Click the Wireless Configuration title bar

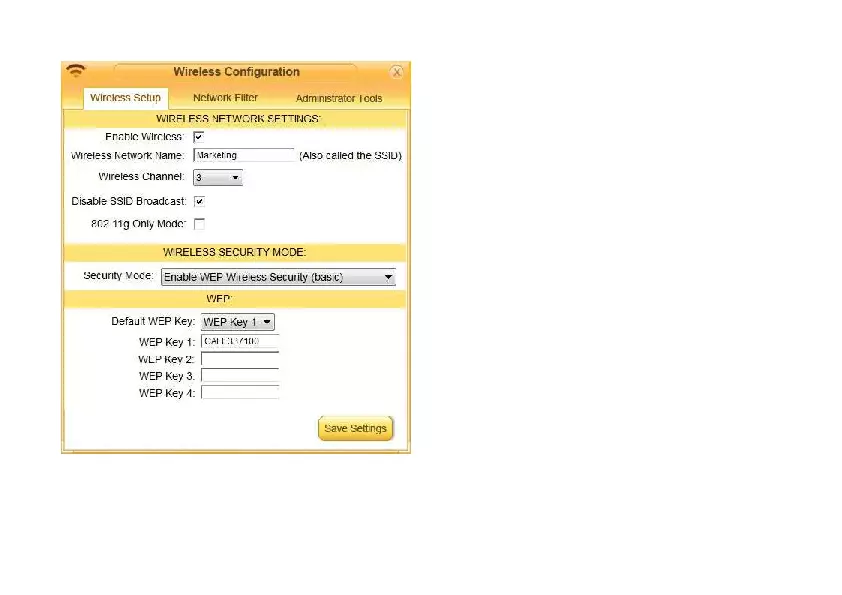pos(236,71)
